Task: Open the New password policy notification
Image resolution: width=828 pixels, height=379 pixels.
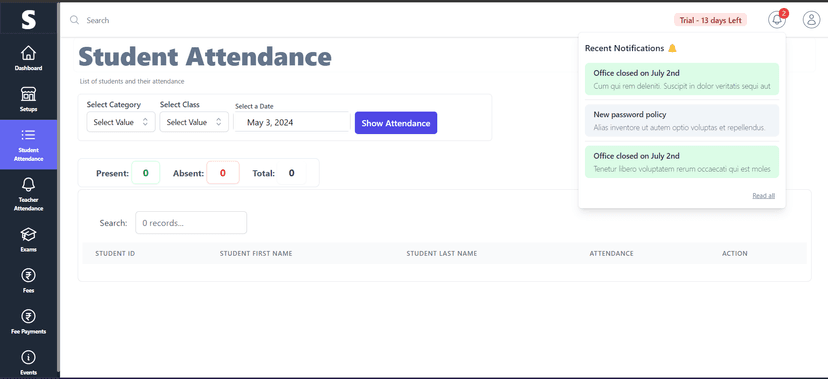Action: [x=682, y=120]
